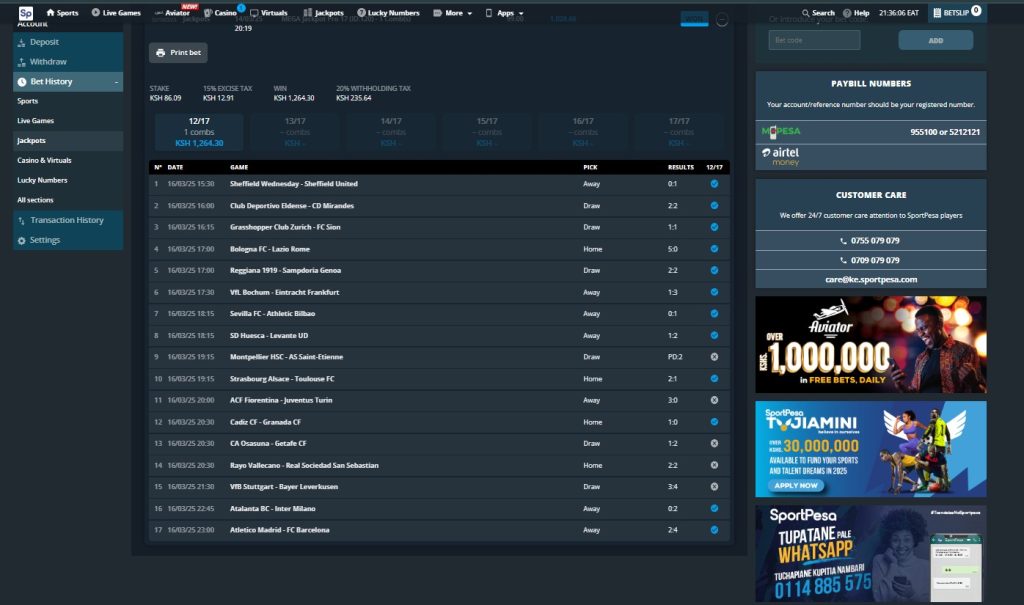Launch Aviator from the top bar
This screenshot has width=1024, height=605.
(x=172, y=12)
